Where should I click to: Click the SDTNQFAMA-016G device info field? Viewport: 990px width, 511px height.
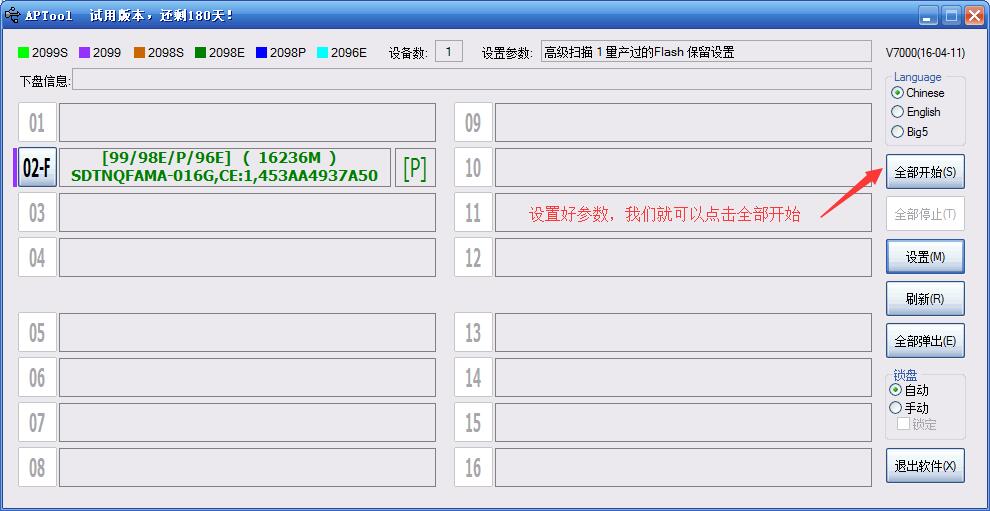(x=225, y=168)
